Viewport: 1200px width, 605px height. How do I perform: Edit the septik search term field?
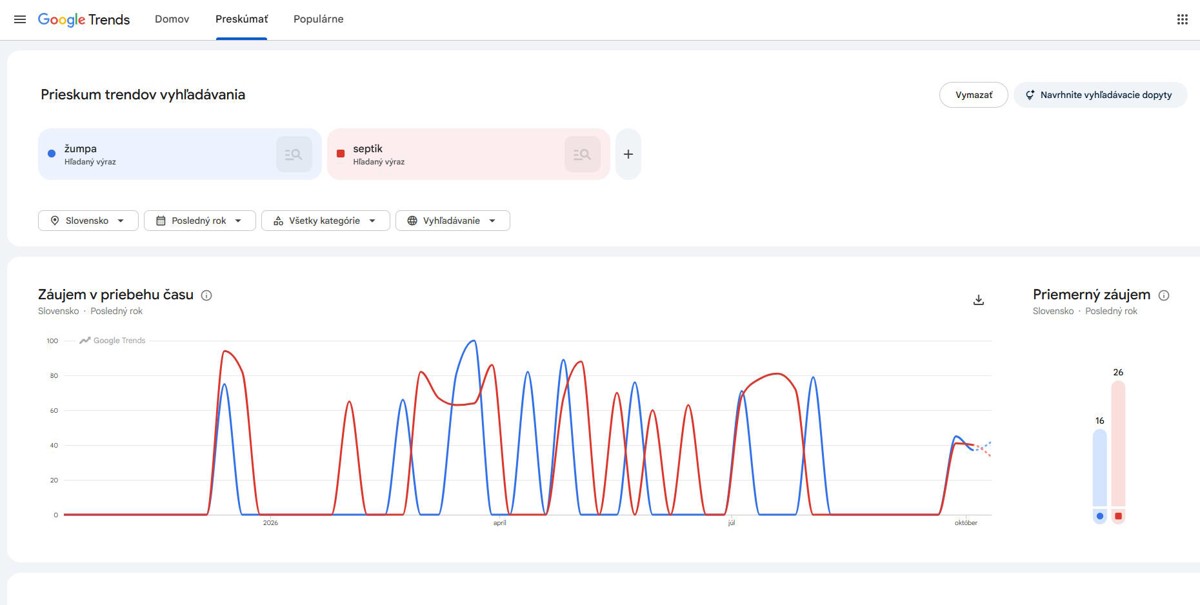click(x=468, y=154)
